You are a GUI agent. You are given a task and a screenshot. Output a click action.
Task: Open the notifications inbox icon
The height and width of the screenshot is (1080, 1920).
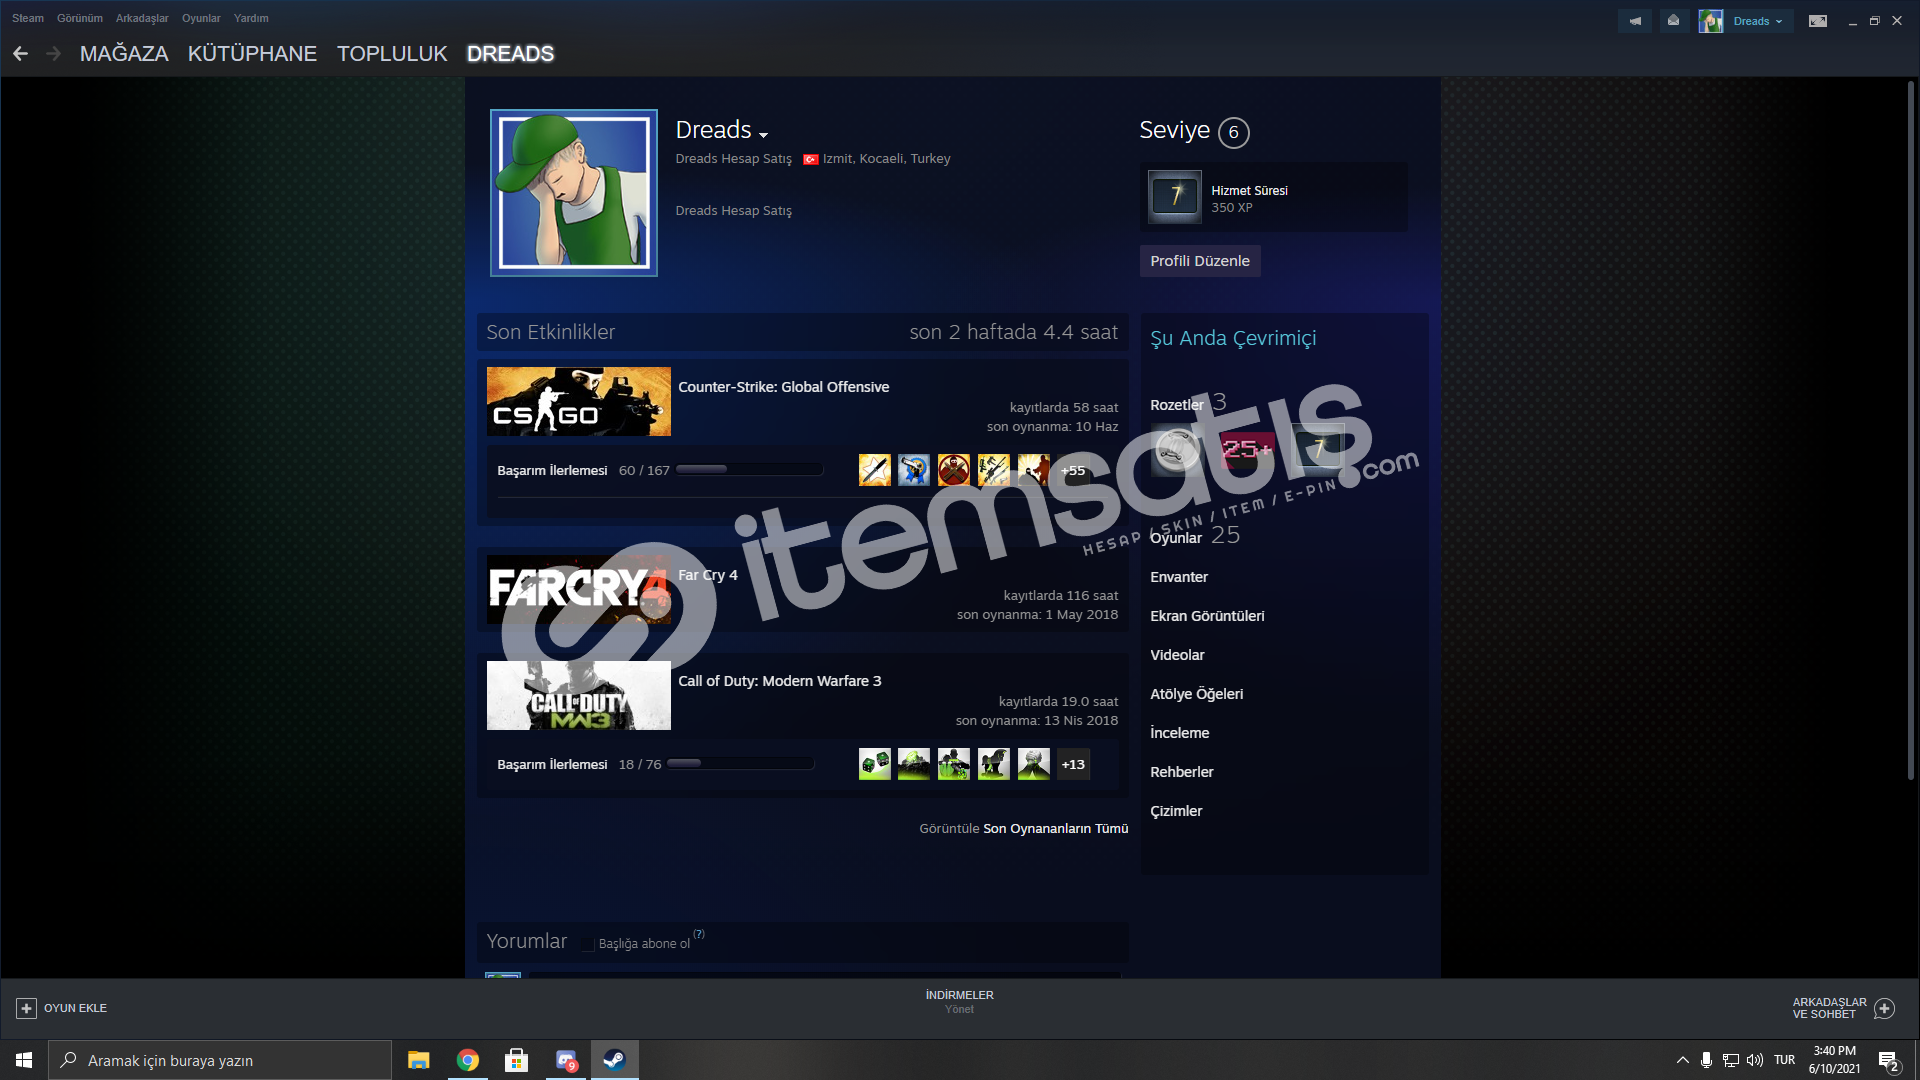[x=1673, y=21]
